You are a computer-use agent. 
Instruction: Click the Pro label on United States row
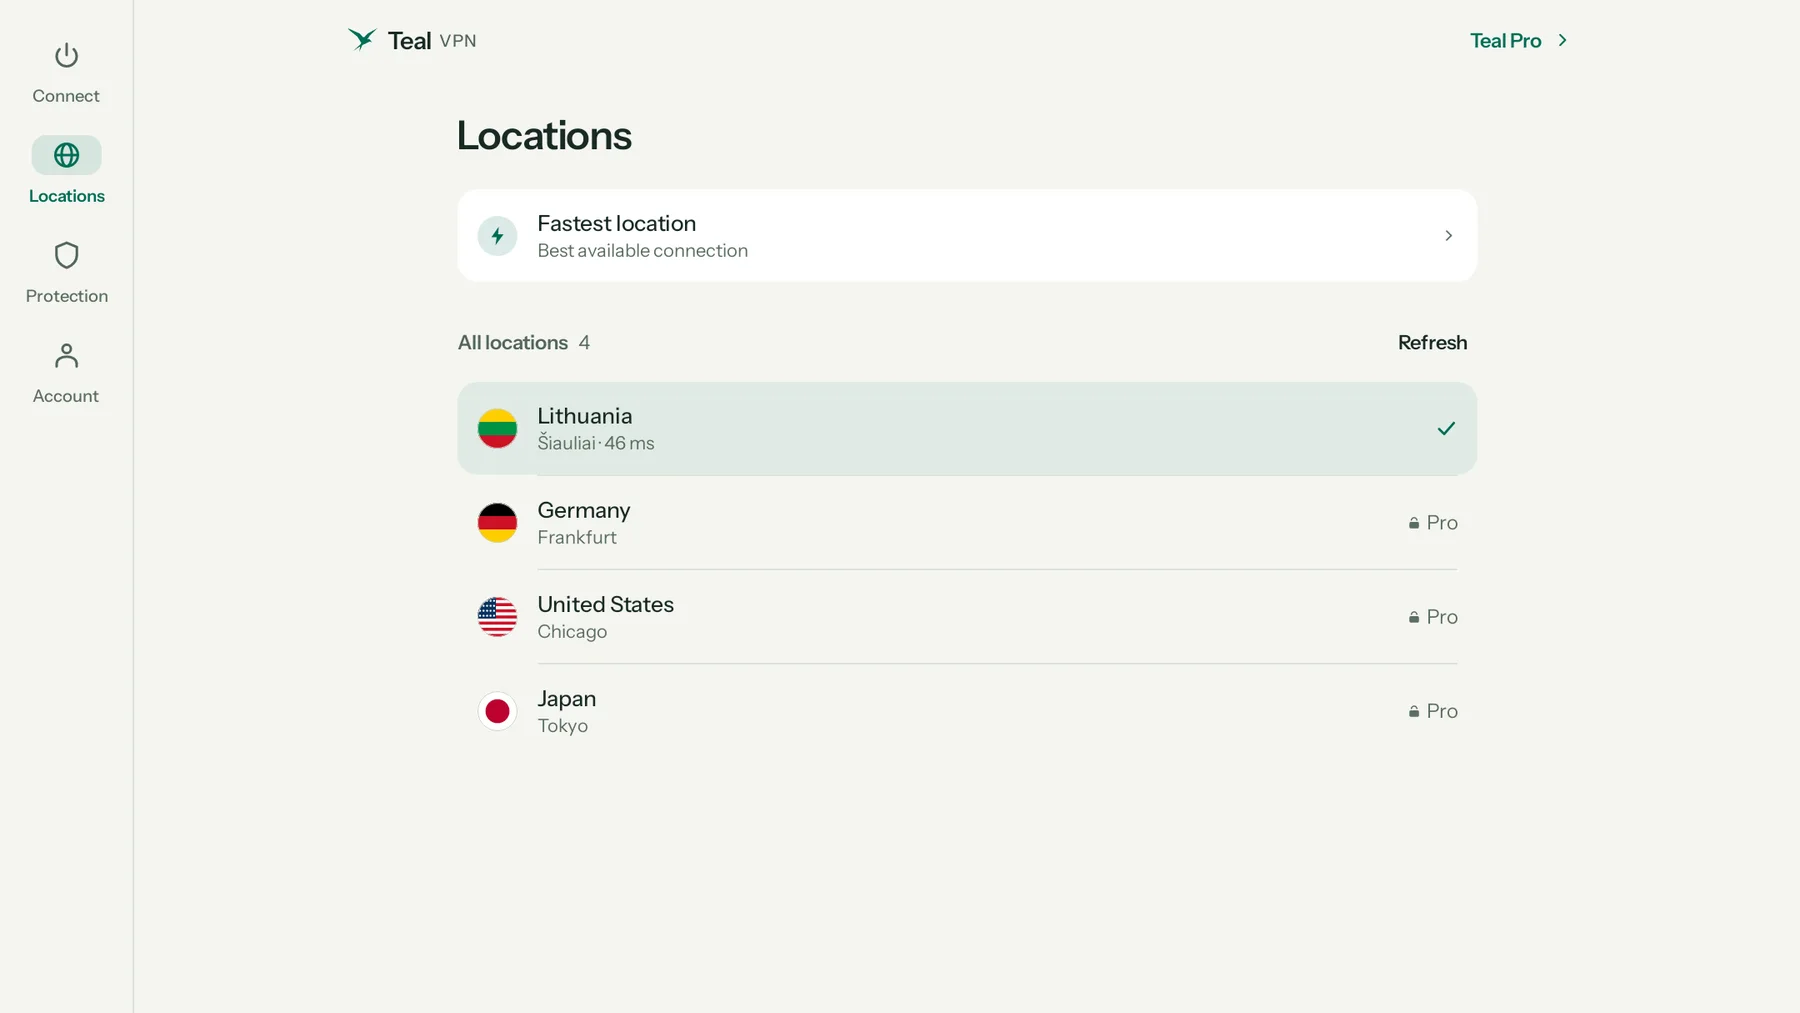click(1442, 617)
